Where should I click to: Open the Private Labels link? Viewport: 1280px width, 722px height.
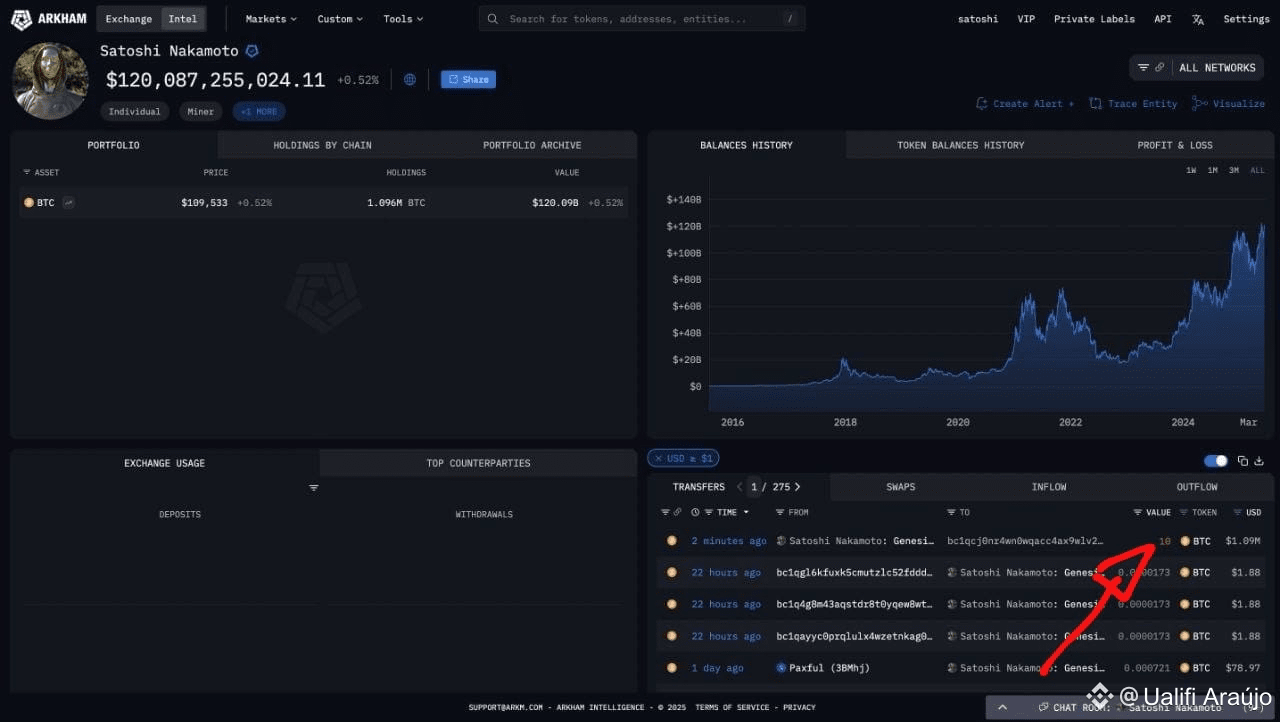(x=1094, y=19)
